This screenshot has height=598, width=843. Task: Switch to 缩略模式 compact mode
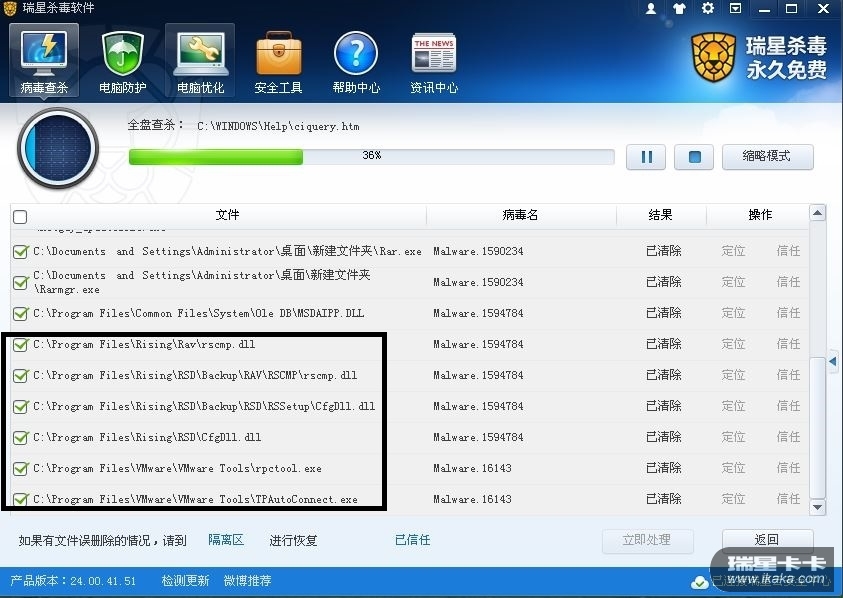pos(767,156)
